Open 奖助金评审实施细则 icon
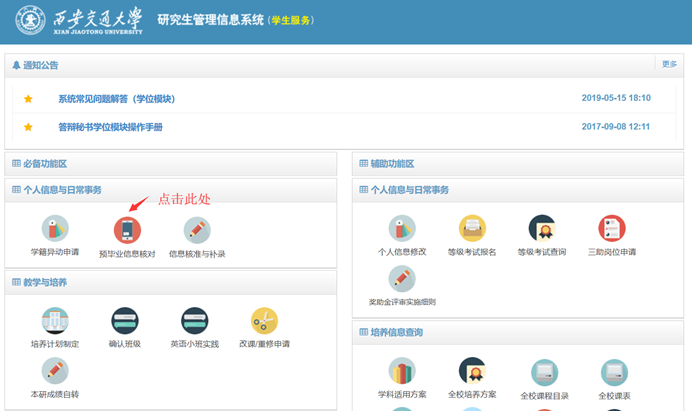Viewport: 692px width, 411px height. tap(402, 279)
